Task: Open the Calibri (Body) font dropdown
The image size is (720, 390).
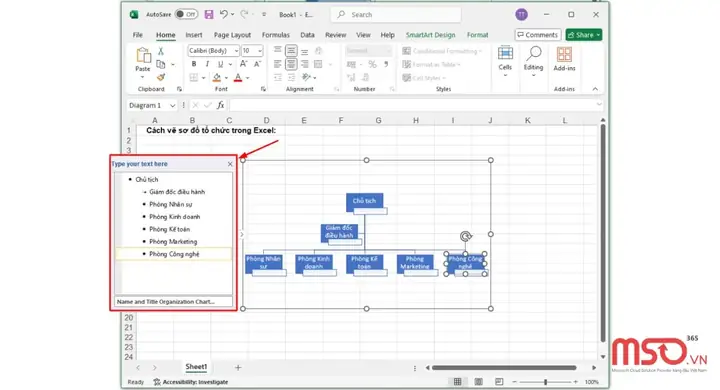Action: pos(236,51)
